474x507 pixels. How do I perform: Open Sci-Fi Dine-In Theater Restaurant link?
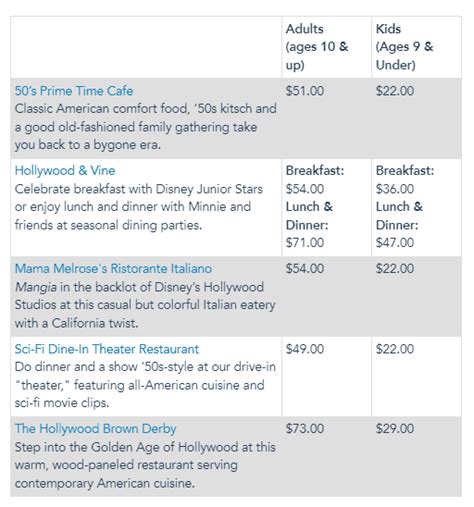click(107, 349)
